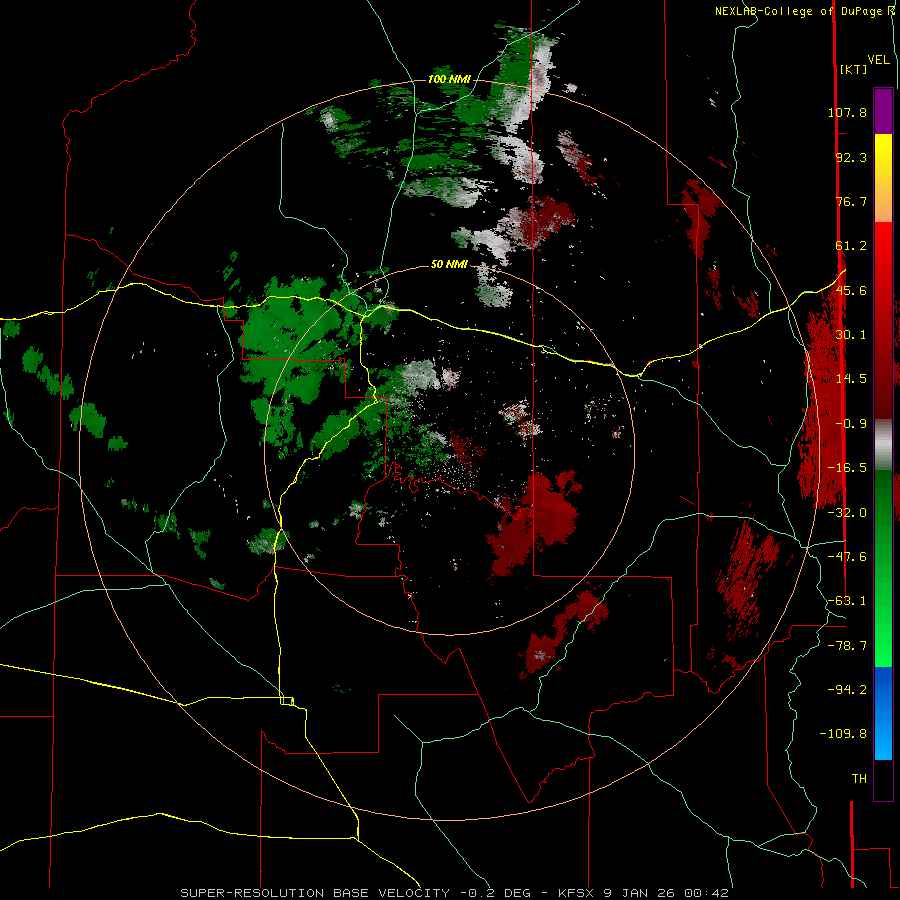The height and width of the screenshot is (900, 900).
Task: Click the 100 NMI range ring label
Action: pyautogui.click(x=449, y=79)
